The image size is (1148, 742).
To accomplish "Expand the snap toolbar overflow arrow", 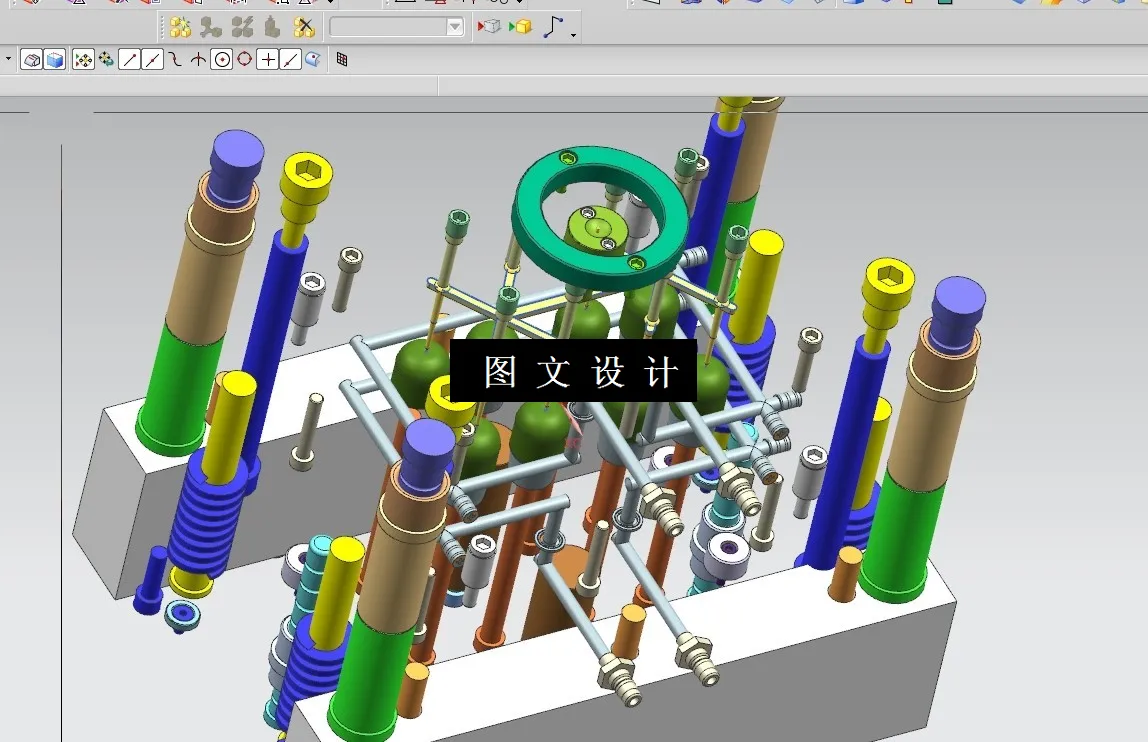I will (x=7, y=59).
